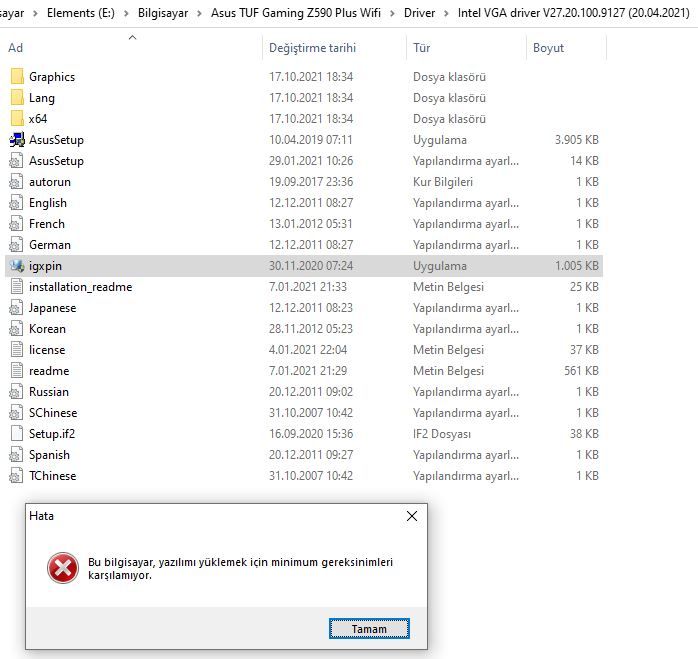Open Elements (E:) in the breadcrumb path
The width and height of the screenshot is (698, 659).
click(x=81, y=13)
